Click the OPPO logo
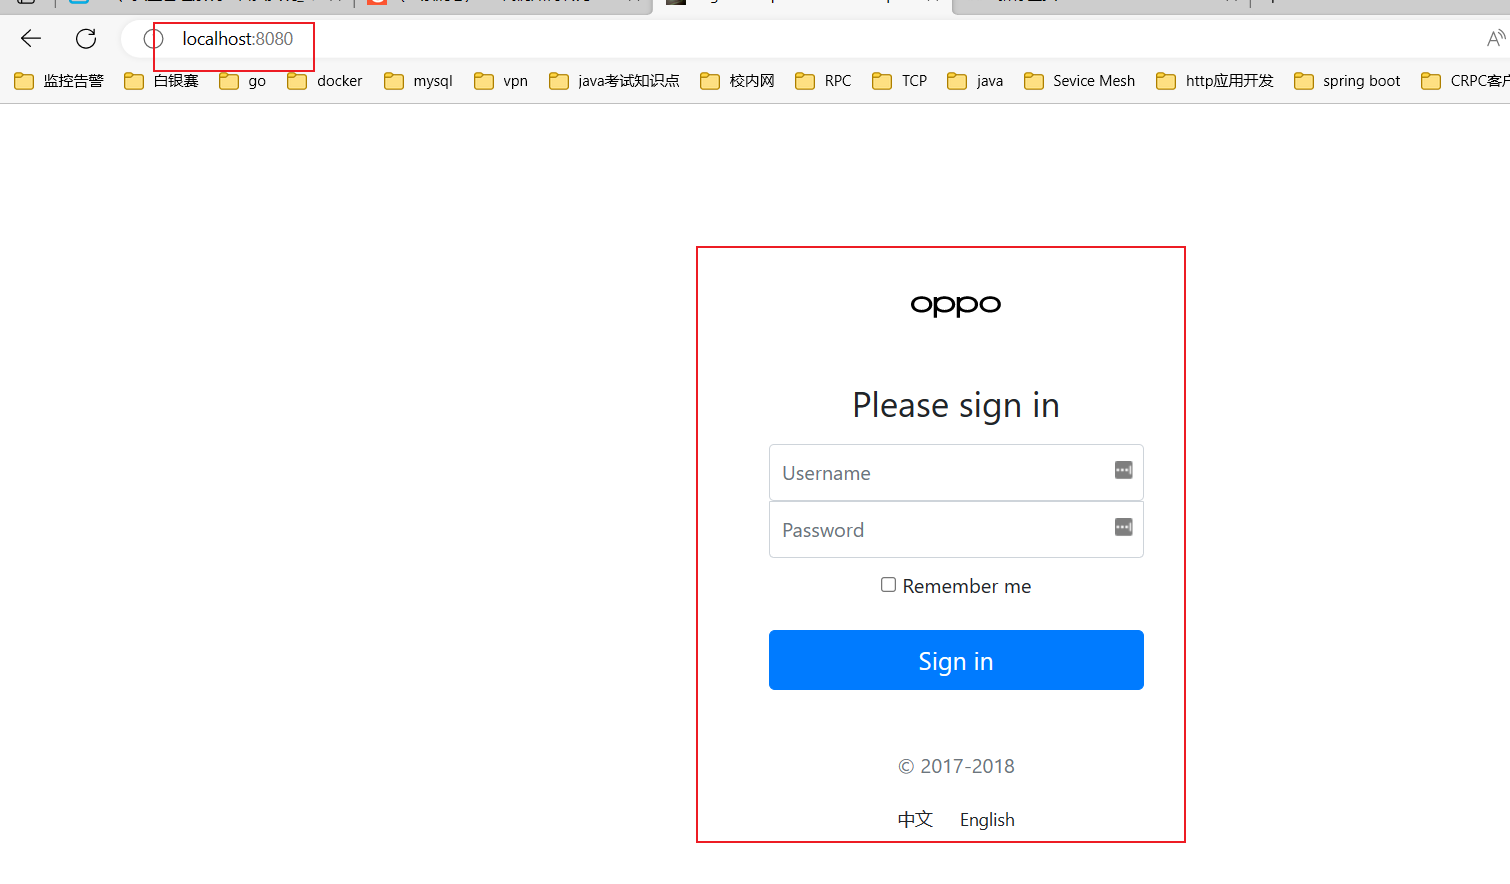Image resolution: width=1510 pixels, height=884 pixels. [x=956, y=305]
